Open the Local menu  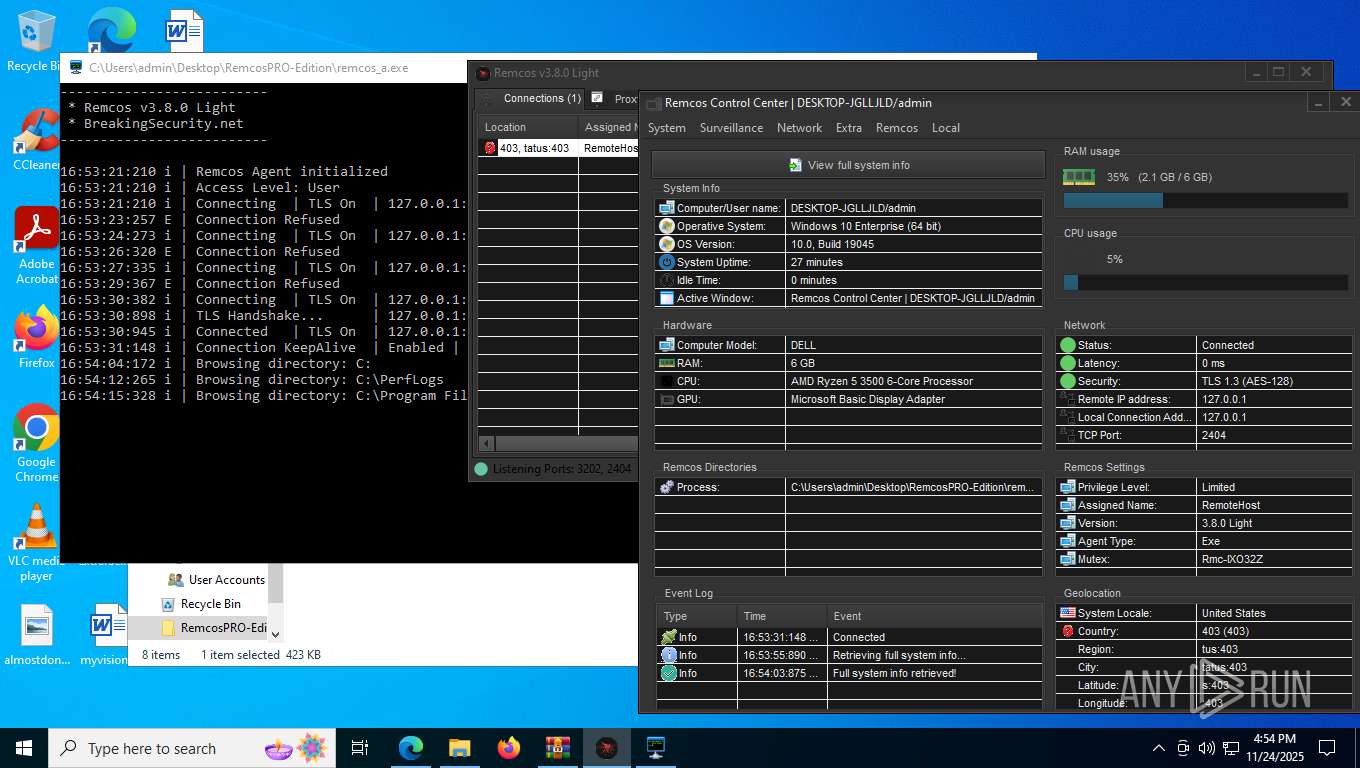pyautogui.click(x=946, y=128)
